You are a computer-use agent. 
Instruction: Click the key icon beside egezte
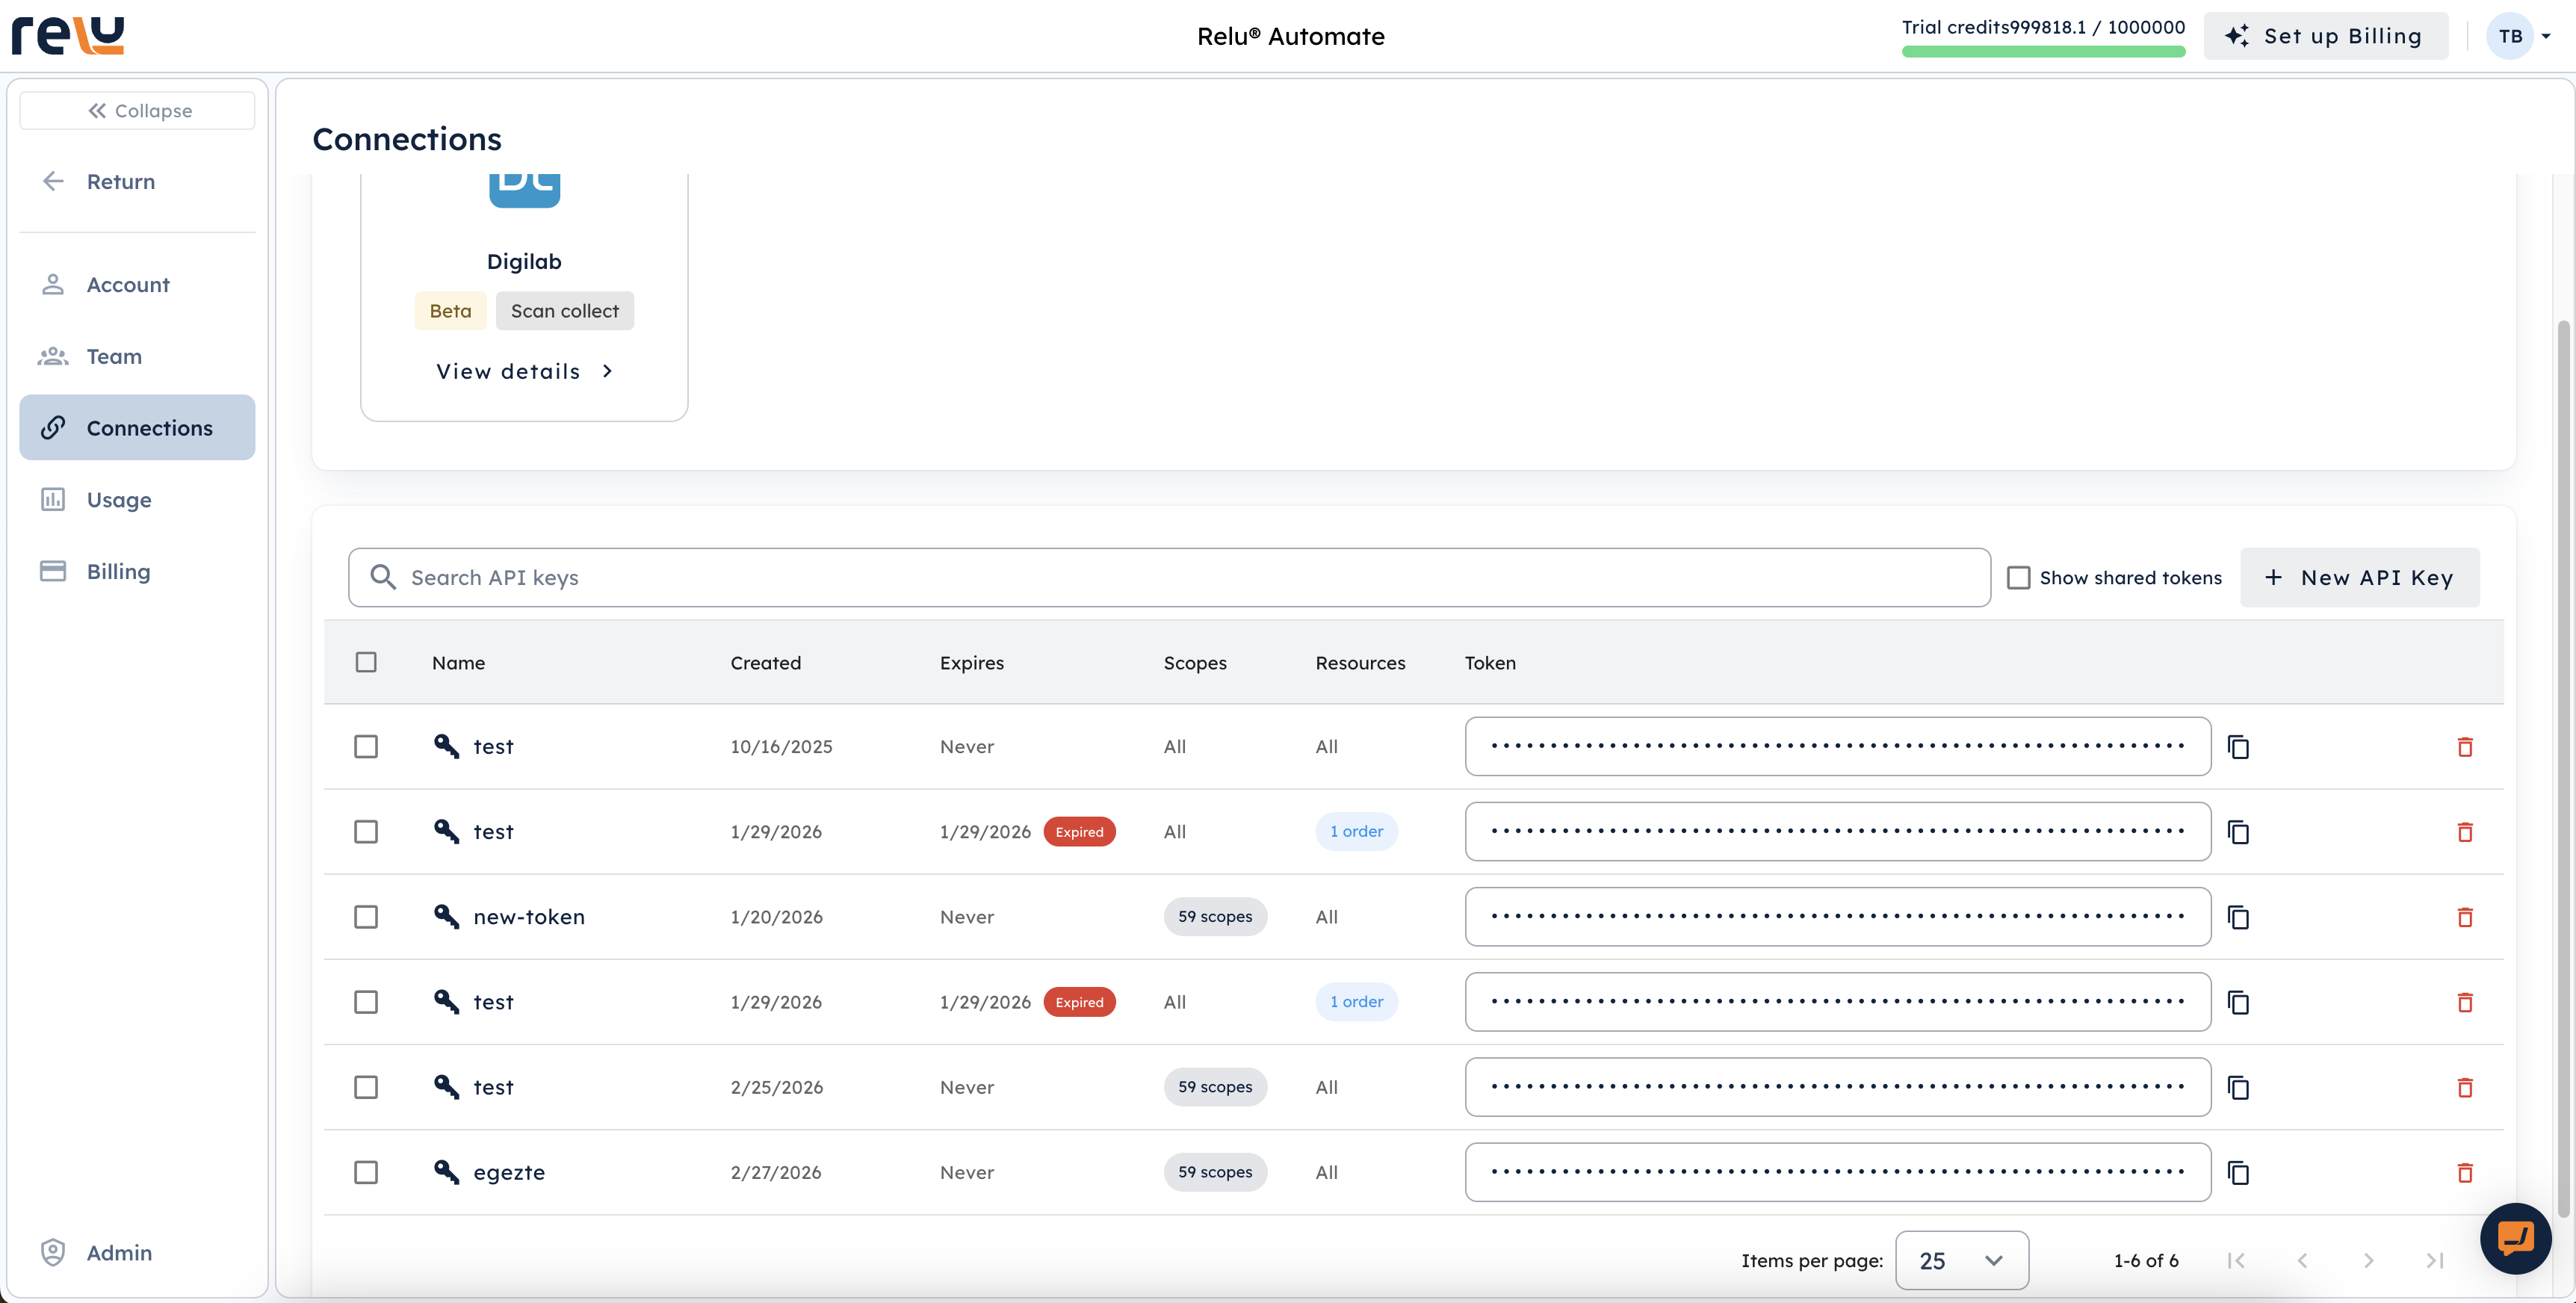tap(446, 1171)
